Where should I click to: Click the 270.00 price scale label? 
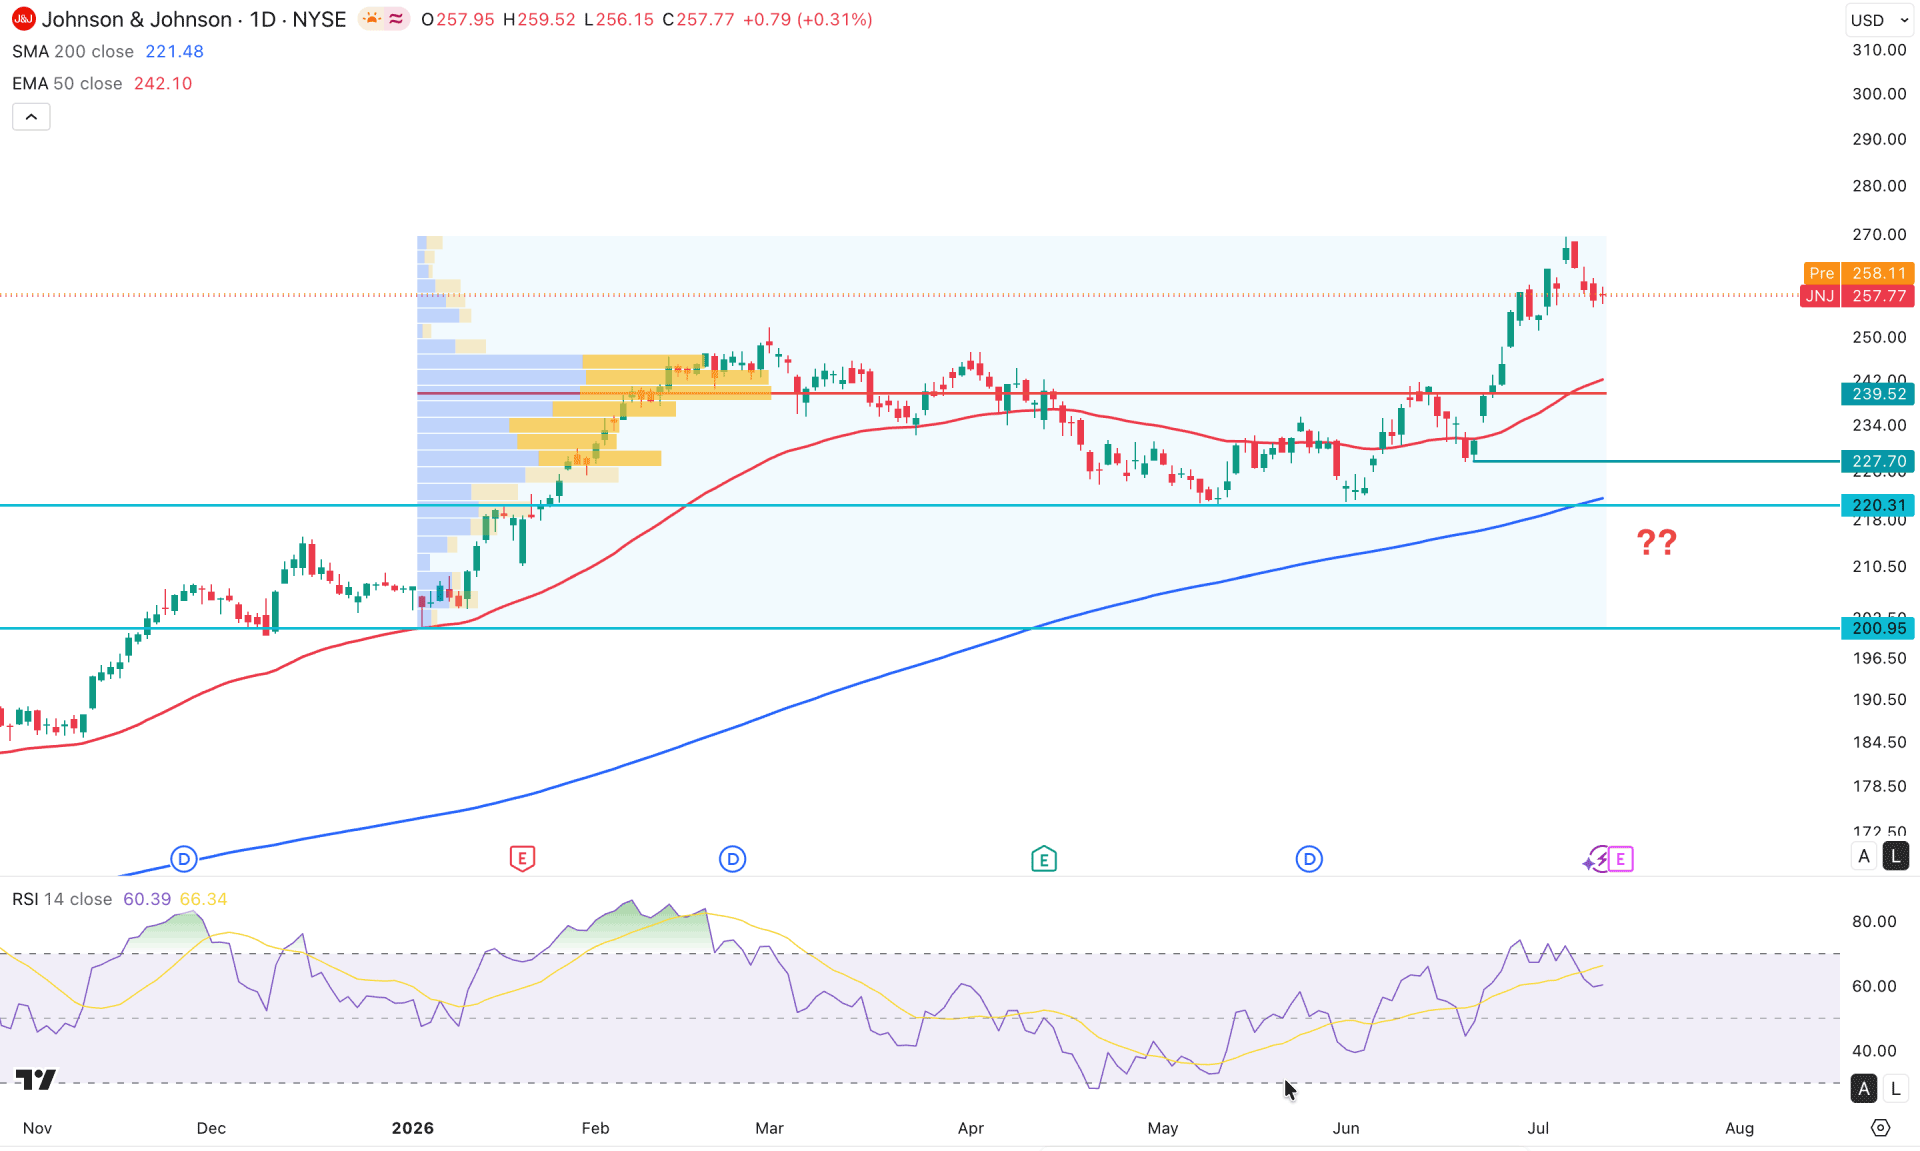coord(1879,234)
